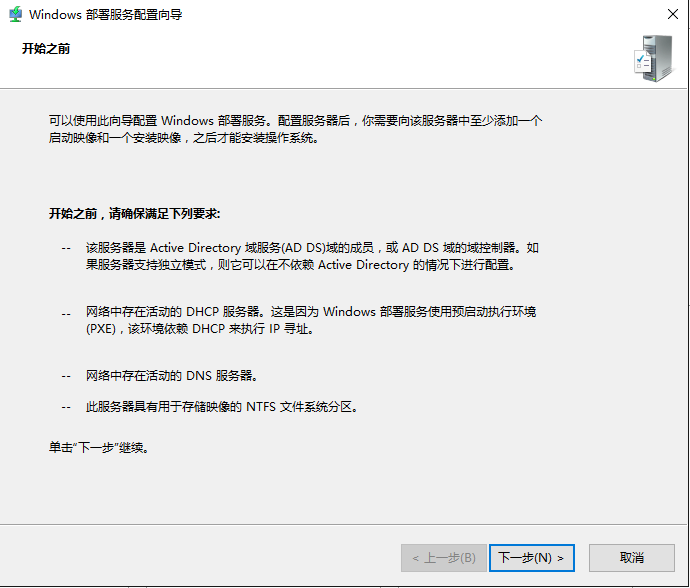690x588 pixels.
Task: Click the intro paragraph about 启动映像和安装映像
Action: tap(295, 129)
